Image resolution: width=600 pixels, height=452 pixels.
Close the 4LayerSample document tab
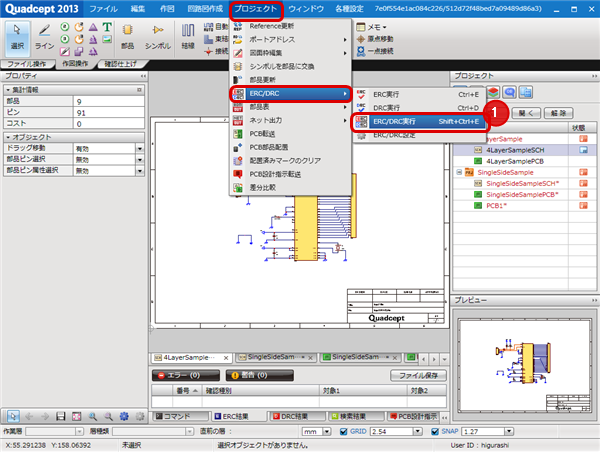pos(226,358)
